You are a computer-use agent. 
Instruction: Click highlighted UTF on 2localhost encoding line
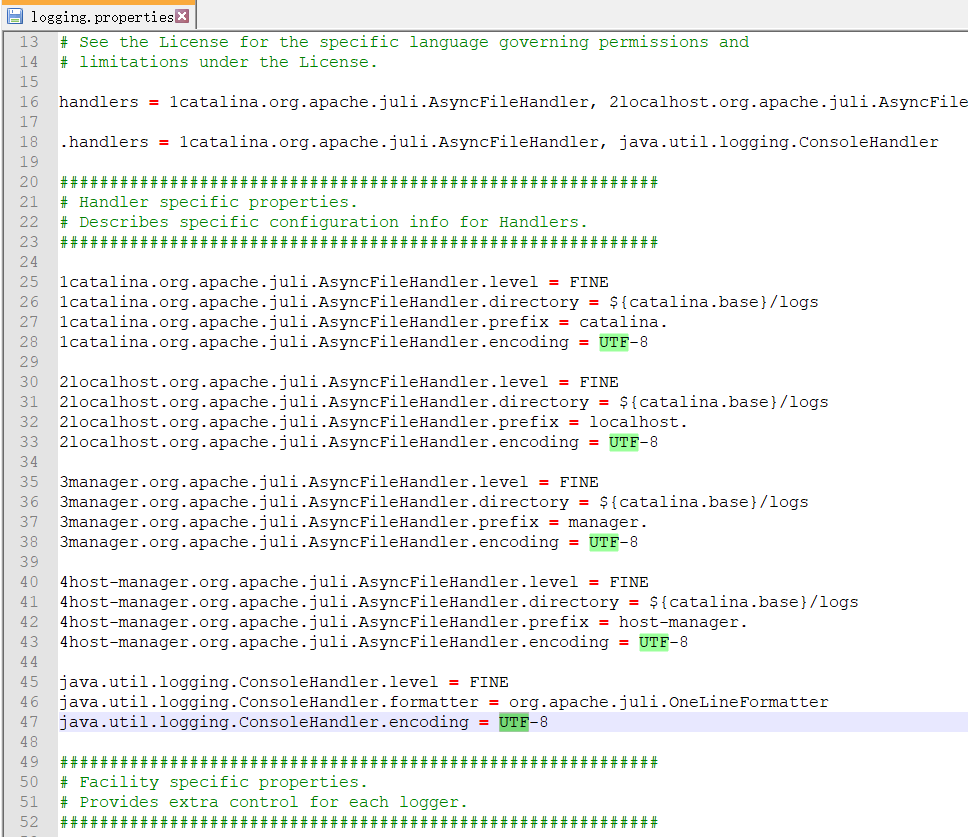coord(624,442)
